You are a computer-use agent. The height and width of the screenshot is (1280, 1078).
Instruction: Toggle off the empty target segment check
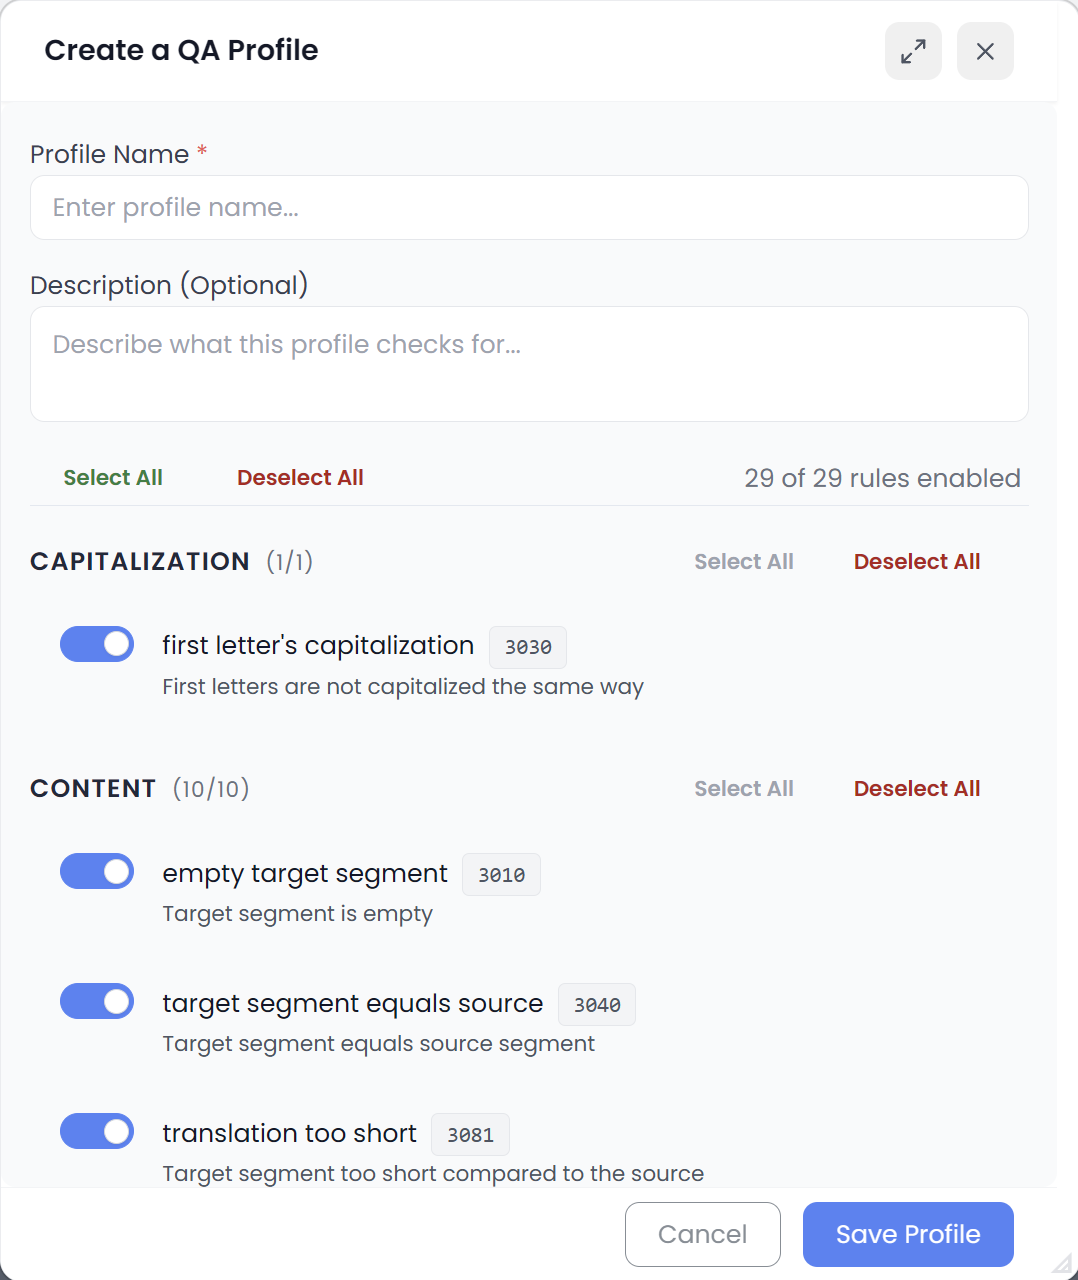[x=96, y=871]
